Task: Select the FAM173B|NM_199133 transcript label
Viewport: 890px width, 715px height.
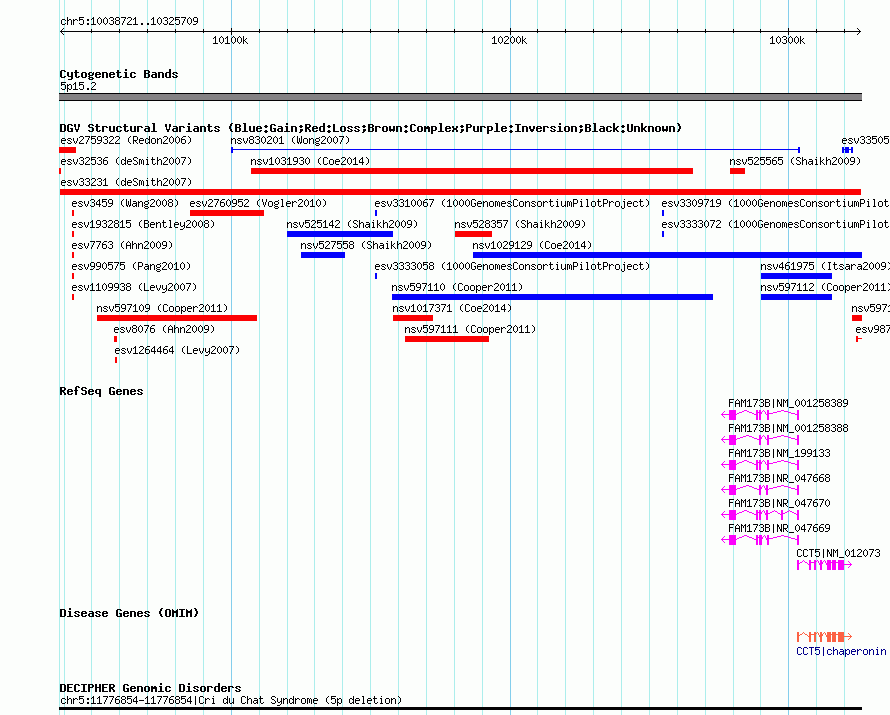Action: click(779, 453)
